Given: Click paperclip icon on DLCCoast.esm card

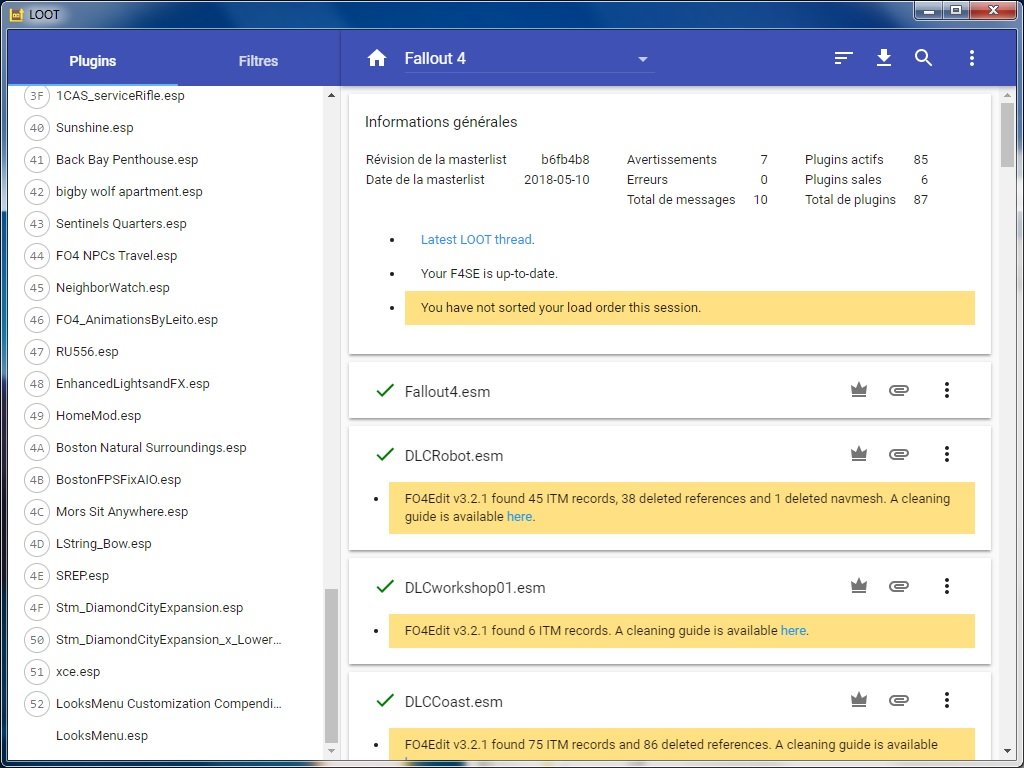Looking at the screenshot, I should (899, 701).
